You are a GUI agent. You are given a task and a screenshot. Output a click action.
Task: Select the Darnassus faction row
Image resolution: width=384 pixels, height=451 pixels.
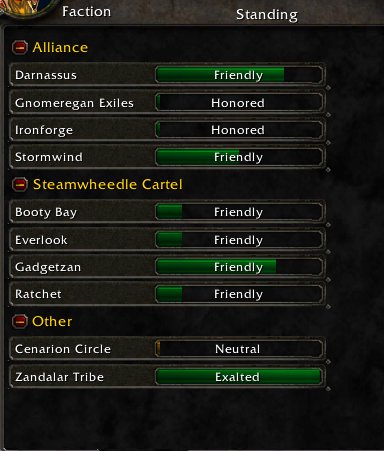[168, 75]
